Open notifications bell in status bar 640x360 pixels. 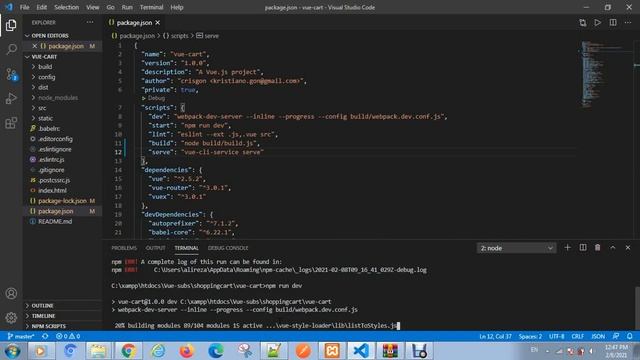point(629,336)
